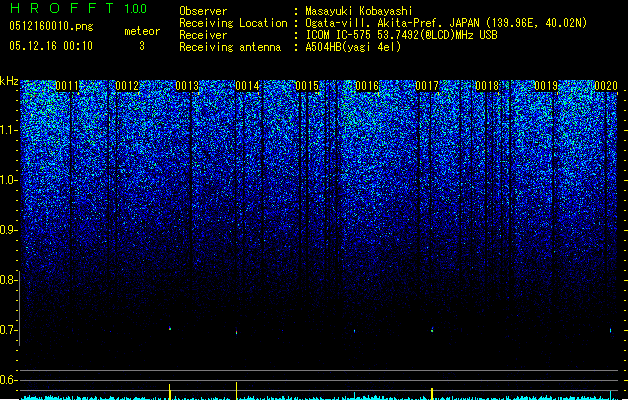Click the Receiving Location field label
Screen dimensions: 629x400
click(233, 23)
